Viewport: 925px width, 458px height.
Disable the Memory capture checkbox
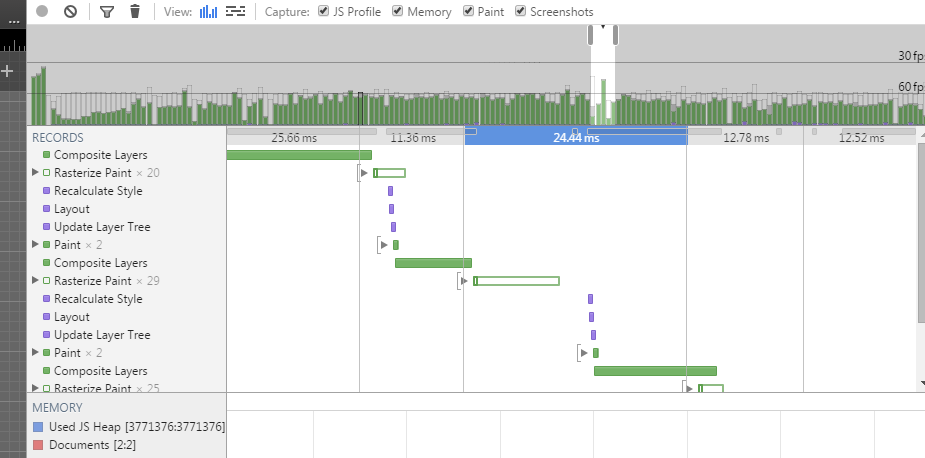(398, 11)
